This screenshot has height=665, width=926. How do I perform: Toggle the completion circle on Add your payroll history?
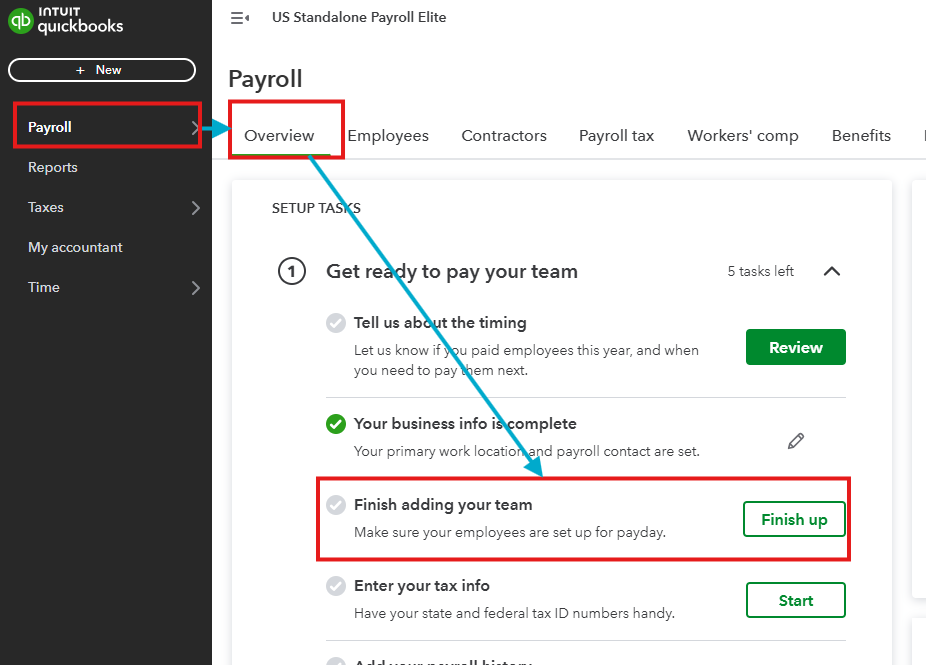(336, 660)
